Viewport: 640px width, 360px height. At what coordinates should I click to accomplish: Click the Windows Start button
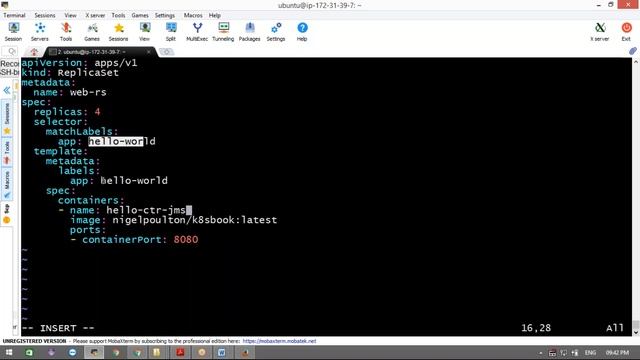(9, 352)
